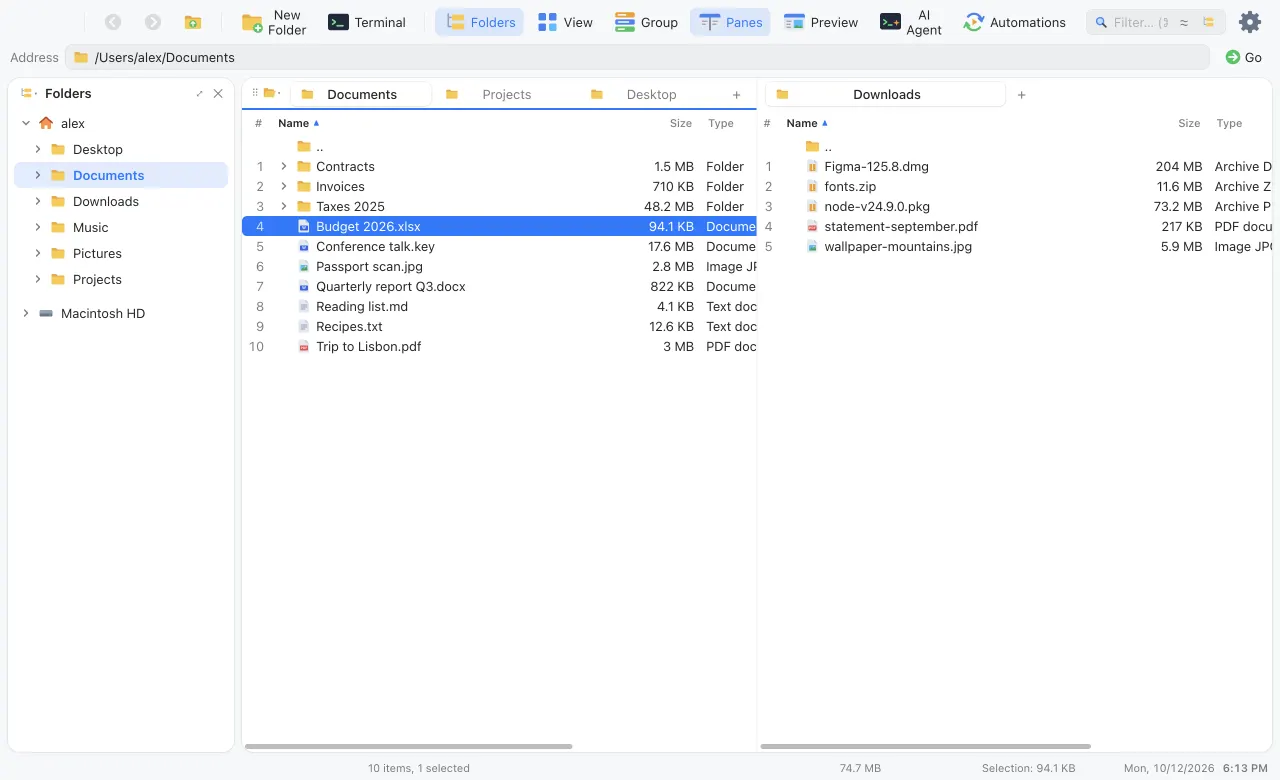Open Automations

1014,22
